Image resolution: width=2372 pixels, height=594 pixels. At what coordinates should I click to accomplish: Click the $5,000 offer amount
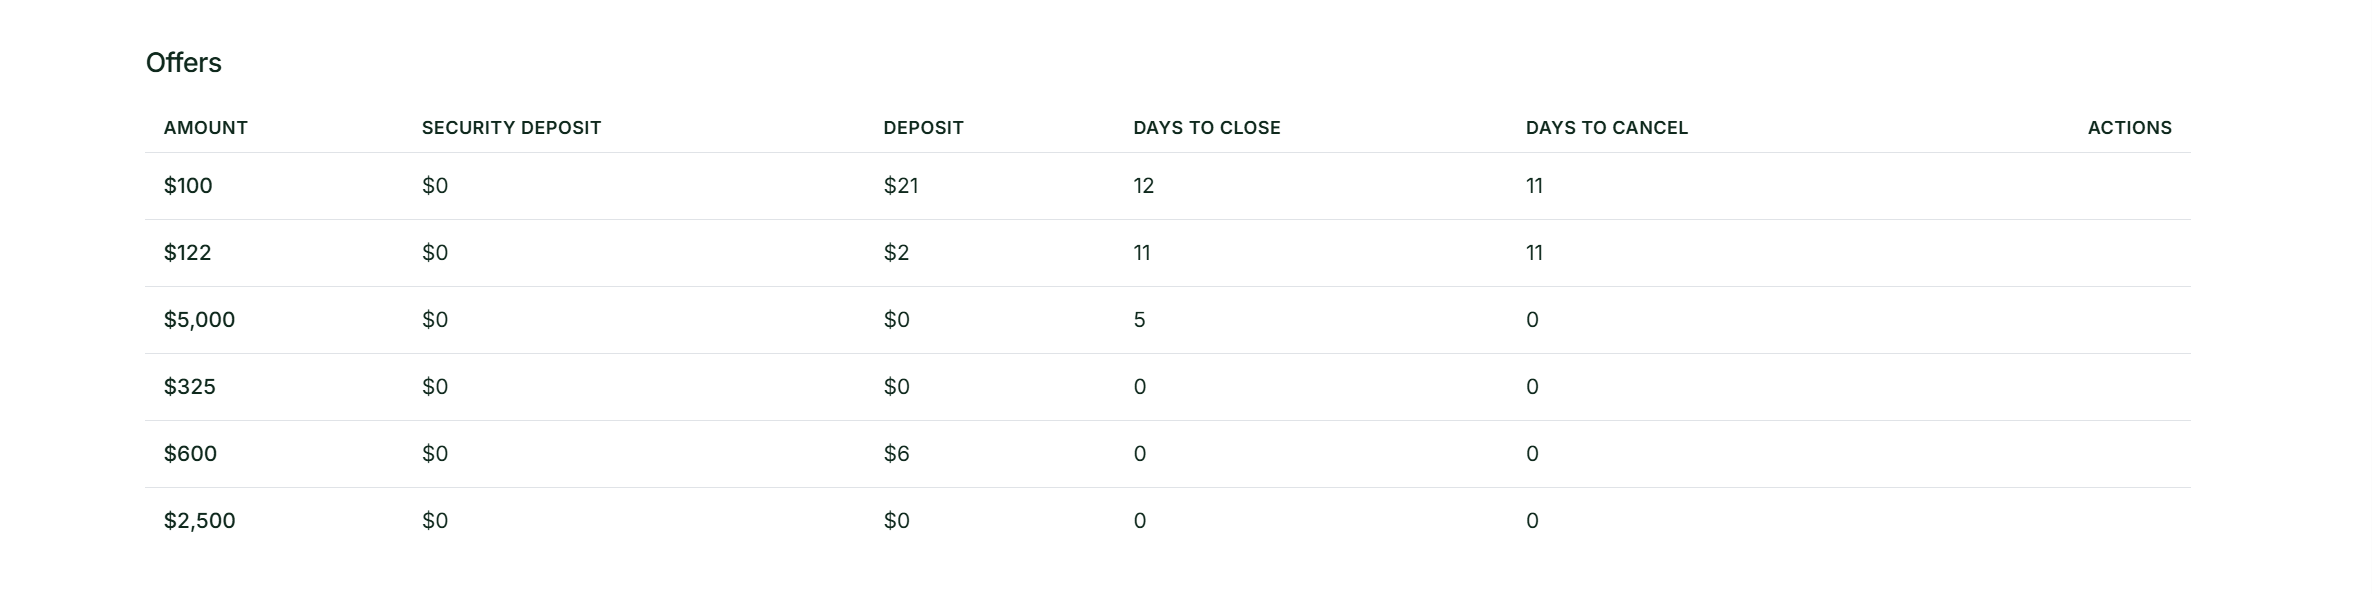(x=199, y=320)
